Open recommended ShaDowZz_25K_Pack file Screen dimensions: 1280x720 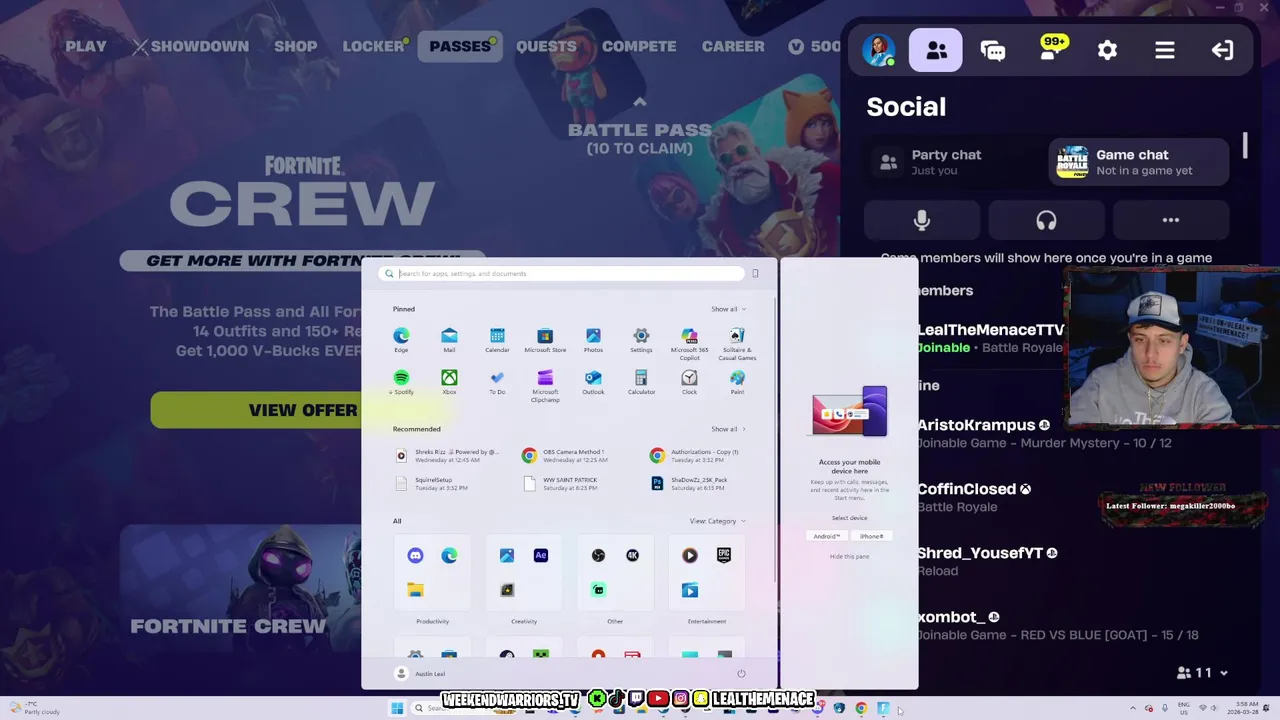[x=690, y=483]
